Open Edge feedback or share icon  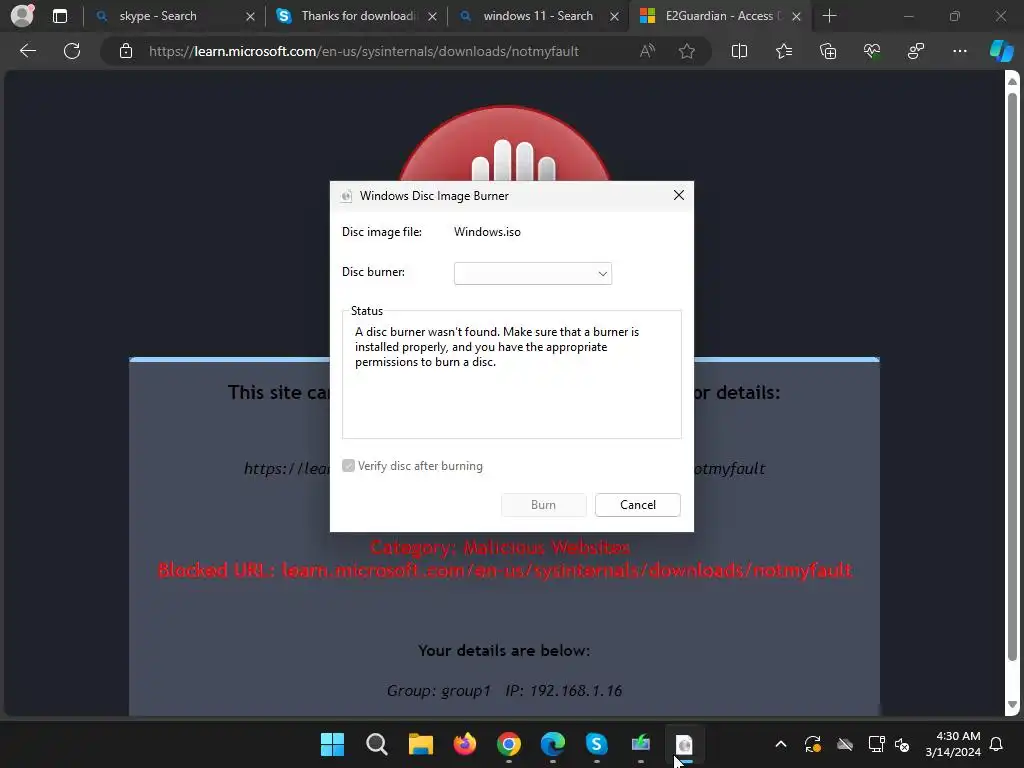click(916, 51)
